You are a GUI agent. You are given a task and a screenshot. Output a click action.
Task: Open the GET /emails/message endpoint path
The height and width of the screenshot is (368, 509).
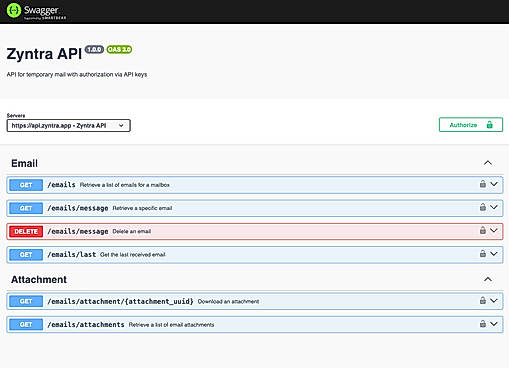[x=78, y=208]
